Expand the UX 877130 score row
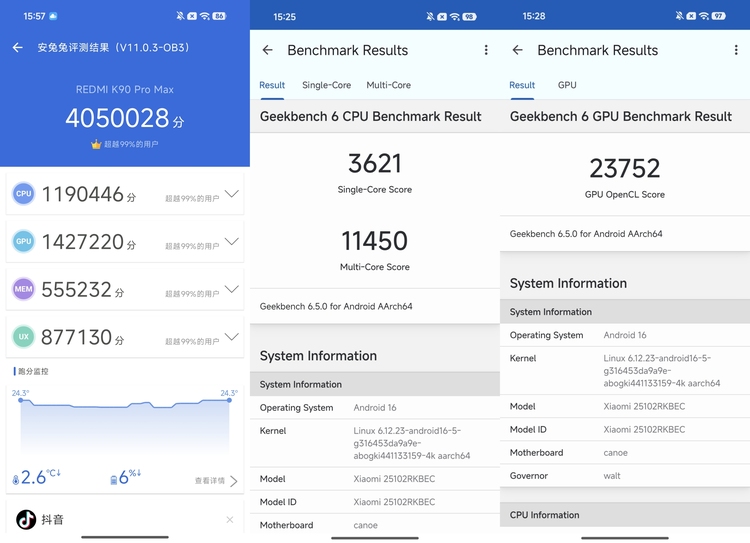Screen dimensions: 750x543 coord(232,336)
